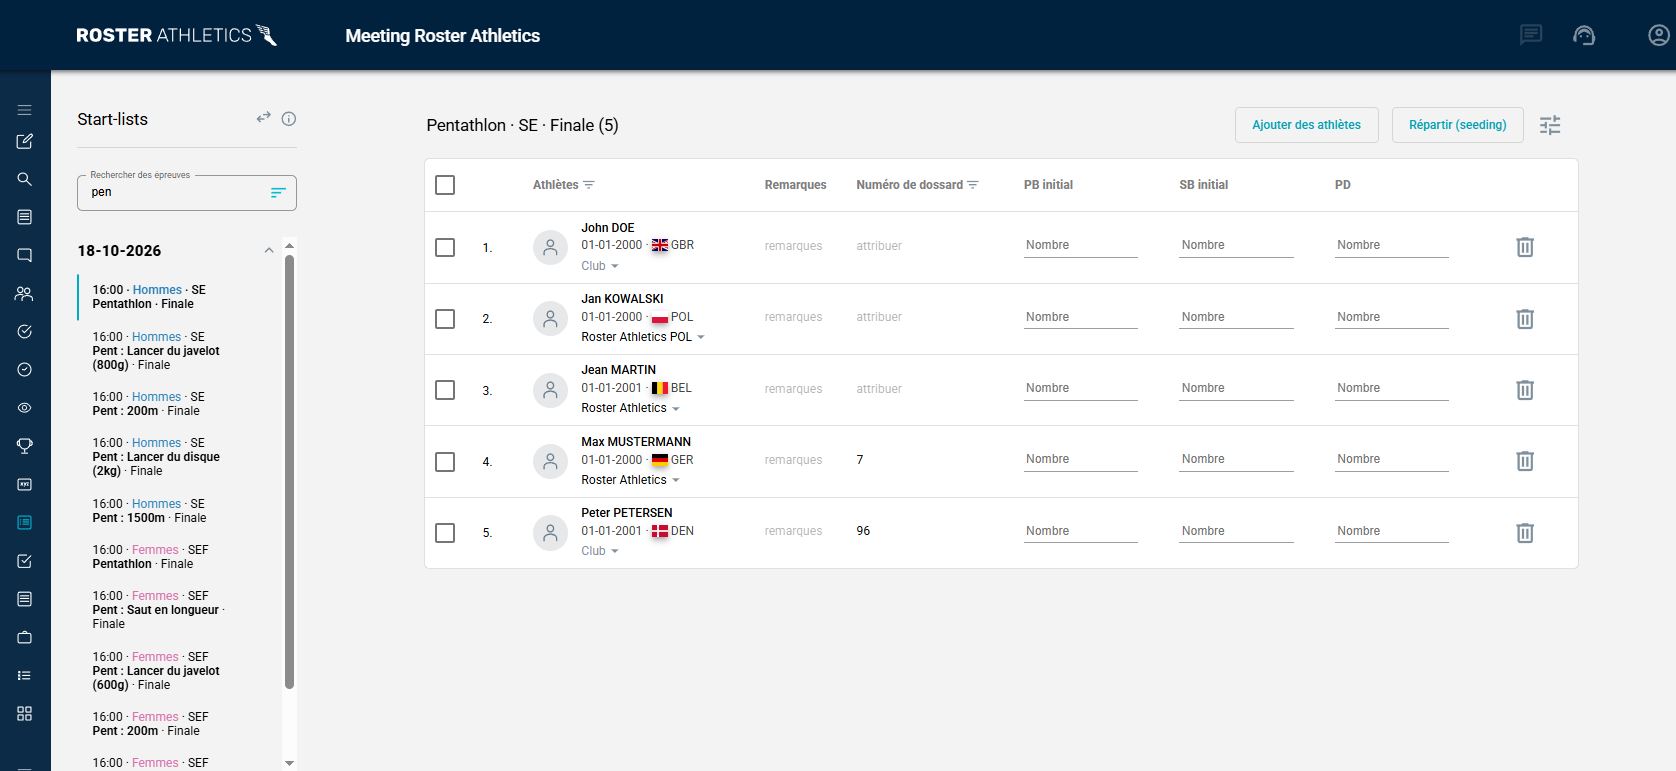1676x771 pixels.
Task: Open the briefcase sidebar icon
Action: point(25,637)
